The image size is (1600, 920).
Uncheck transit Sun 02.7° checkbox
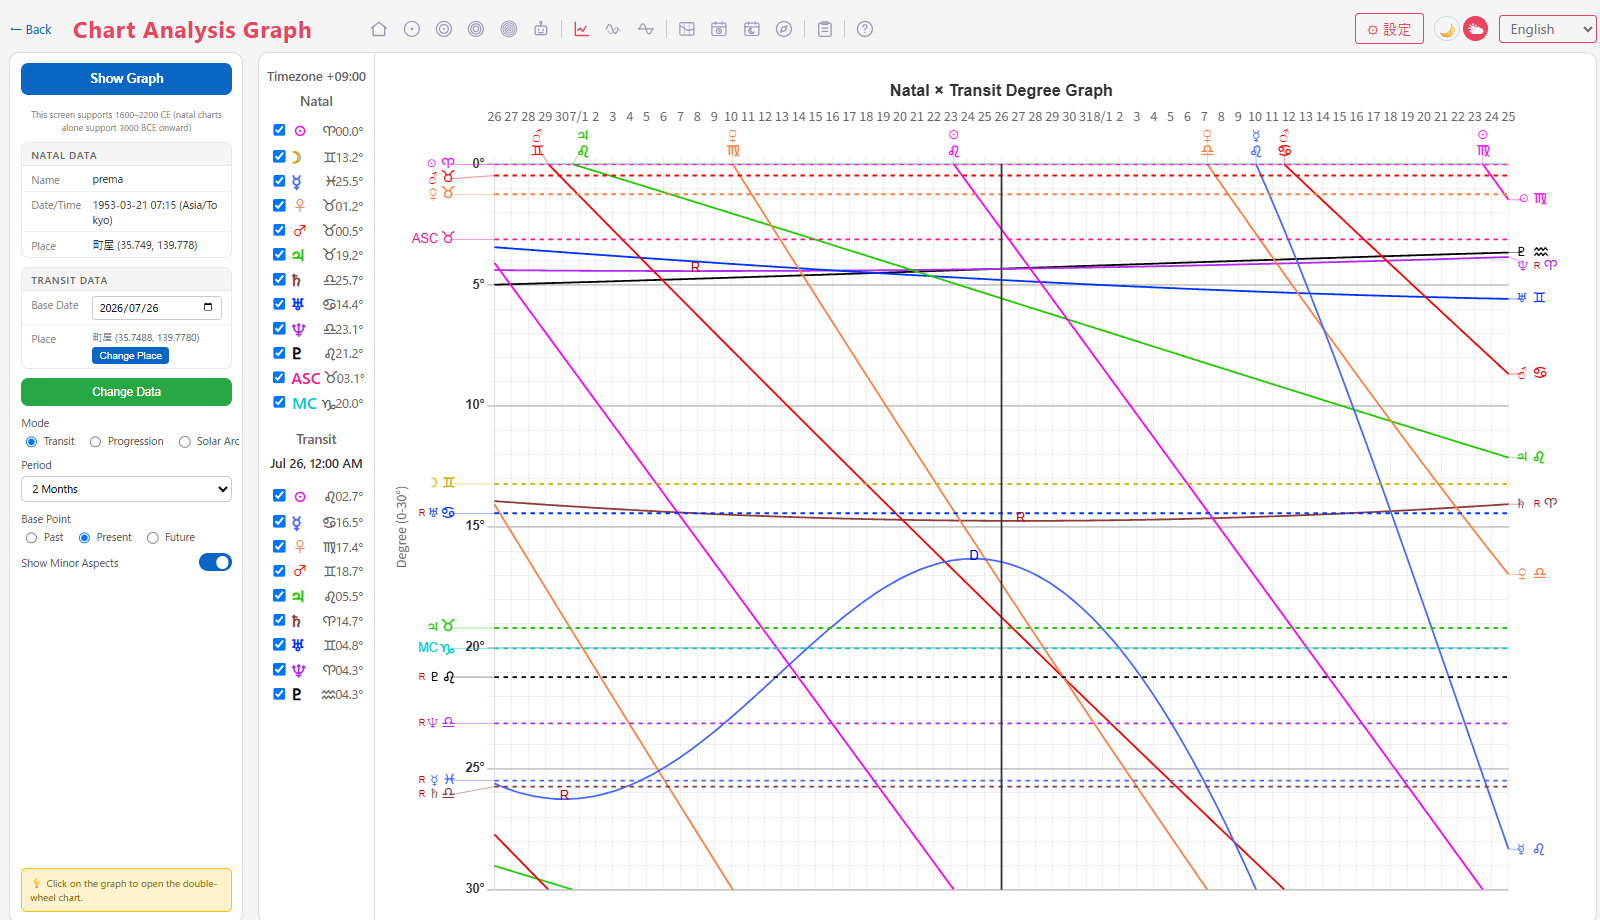[x=279, y=495]
